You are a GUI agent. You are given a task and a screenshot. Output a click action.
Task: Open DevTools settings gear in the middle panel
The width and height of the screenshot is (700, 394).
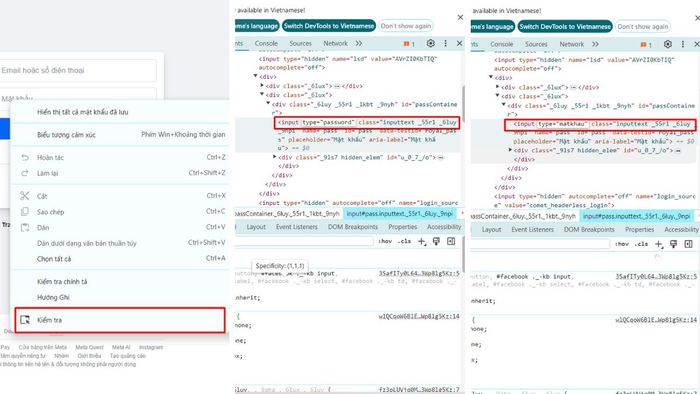[x=430, y=43]
